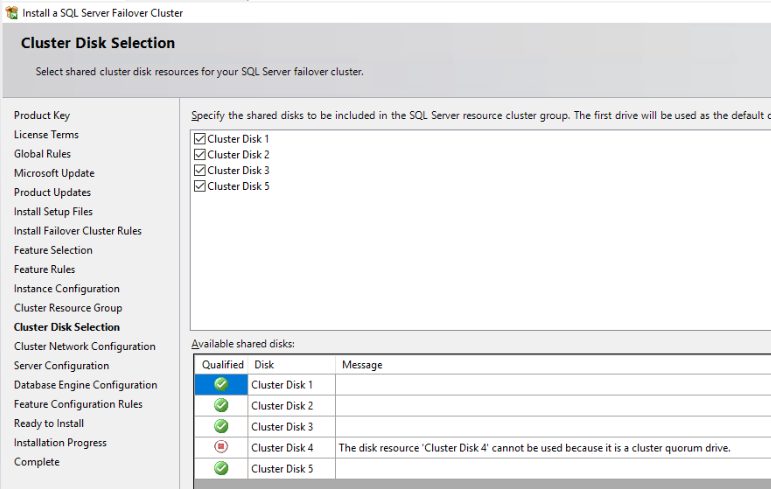Click the 'Select shared cluster disk resources' description text

click(199, 71)
